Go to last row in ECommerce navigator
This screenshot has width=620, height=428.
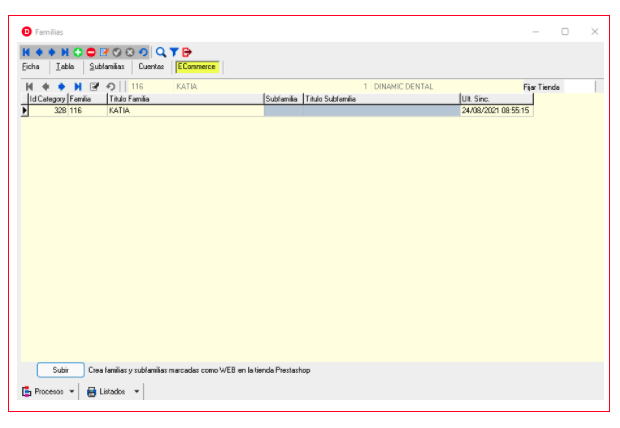pos(78,87)
